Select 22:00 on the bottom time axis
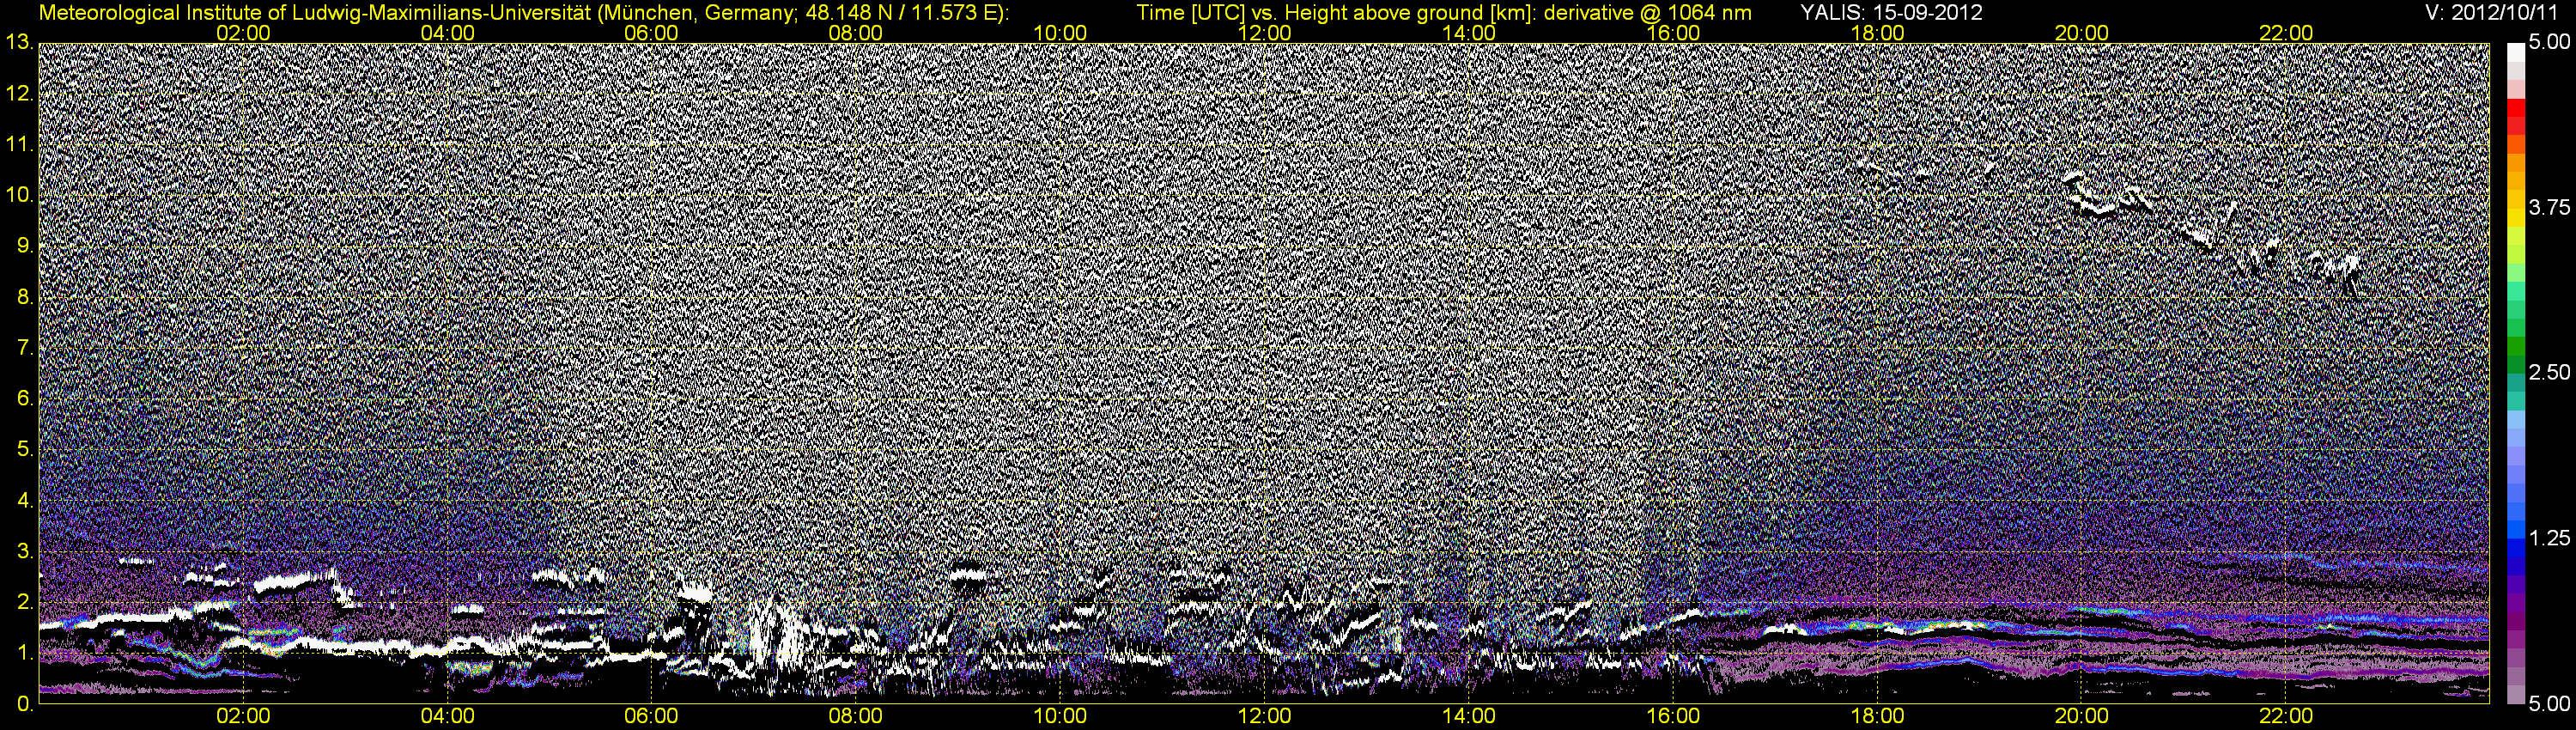Screen dimensions: 2576x730 (x=2286, y=717)
